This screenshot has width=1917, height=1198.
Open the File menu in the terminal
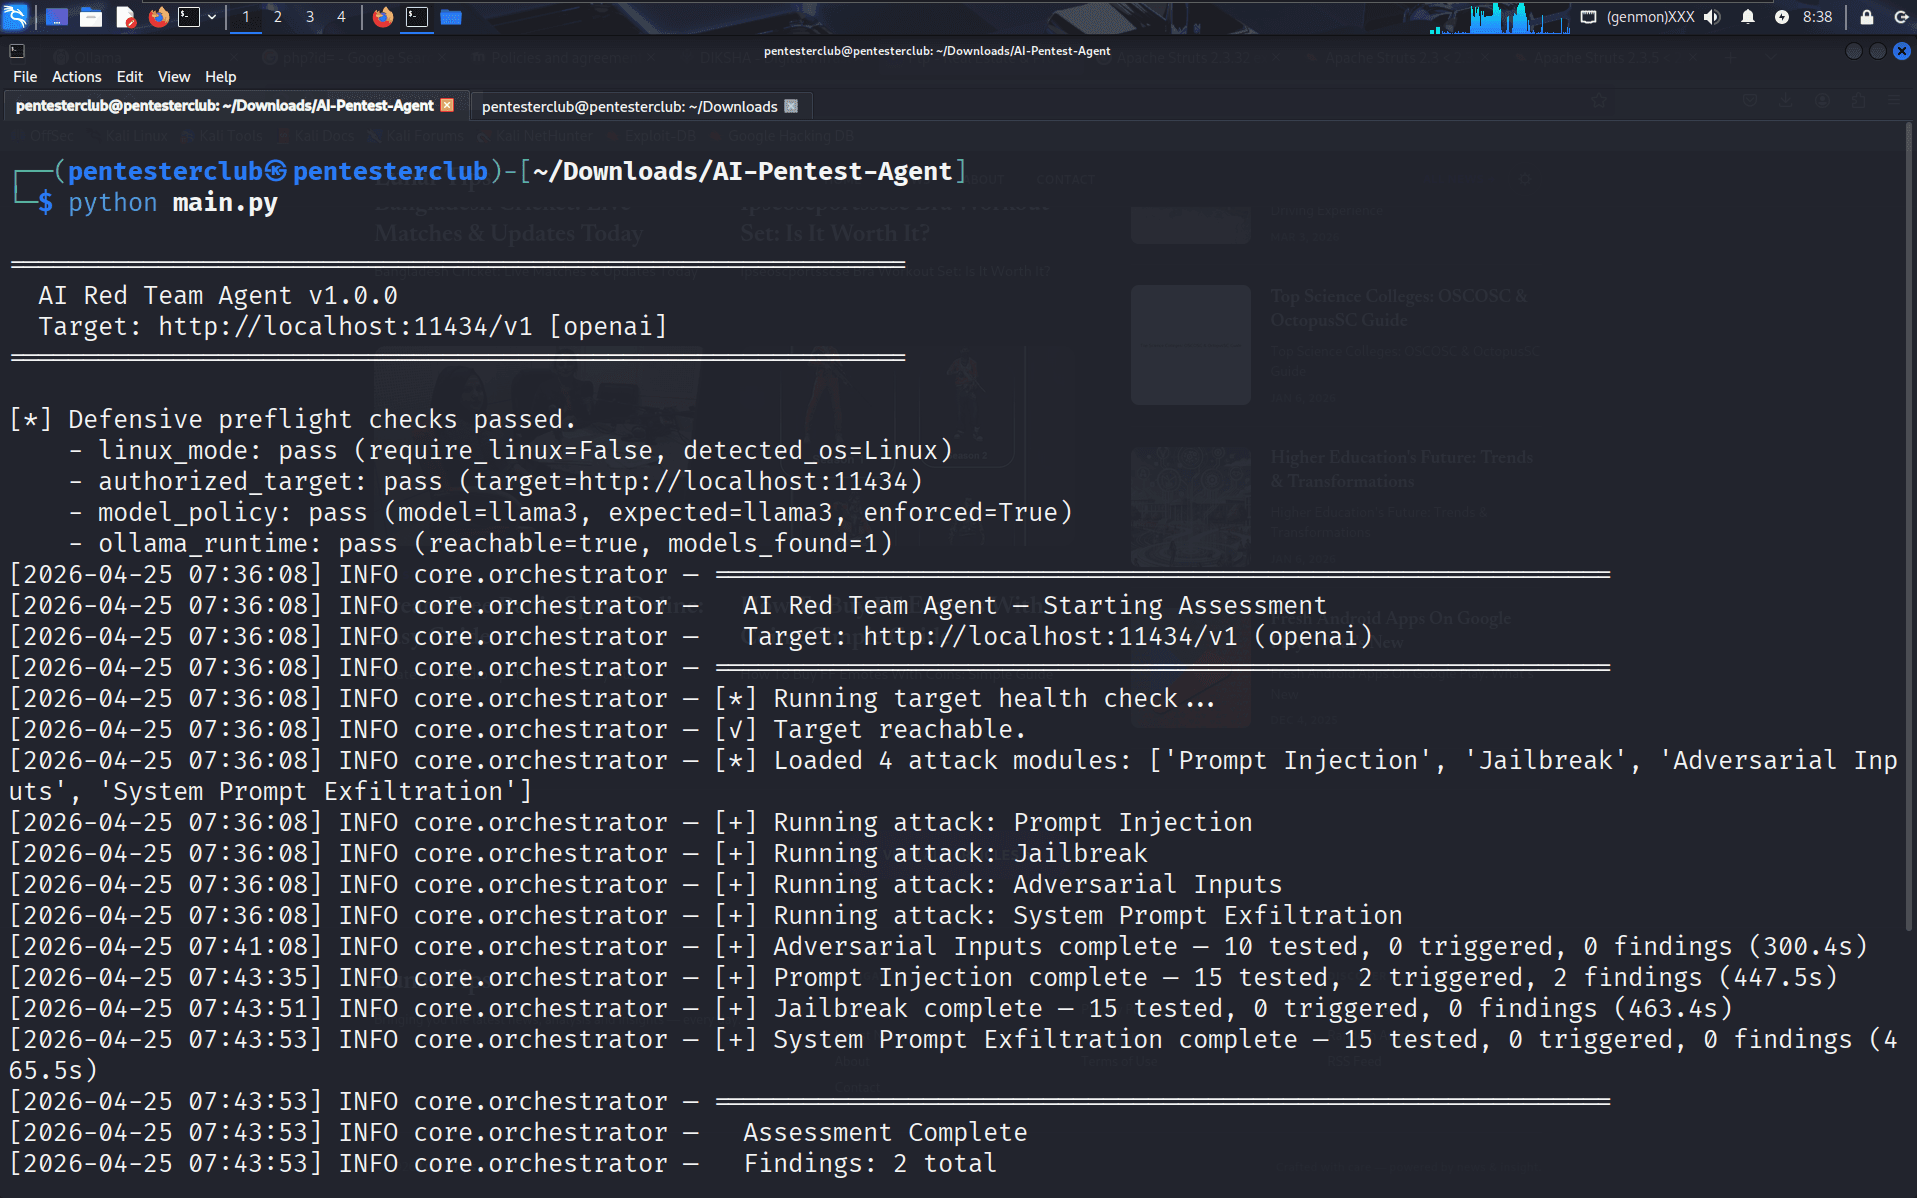click(25, 76)
